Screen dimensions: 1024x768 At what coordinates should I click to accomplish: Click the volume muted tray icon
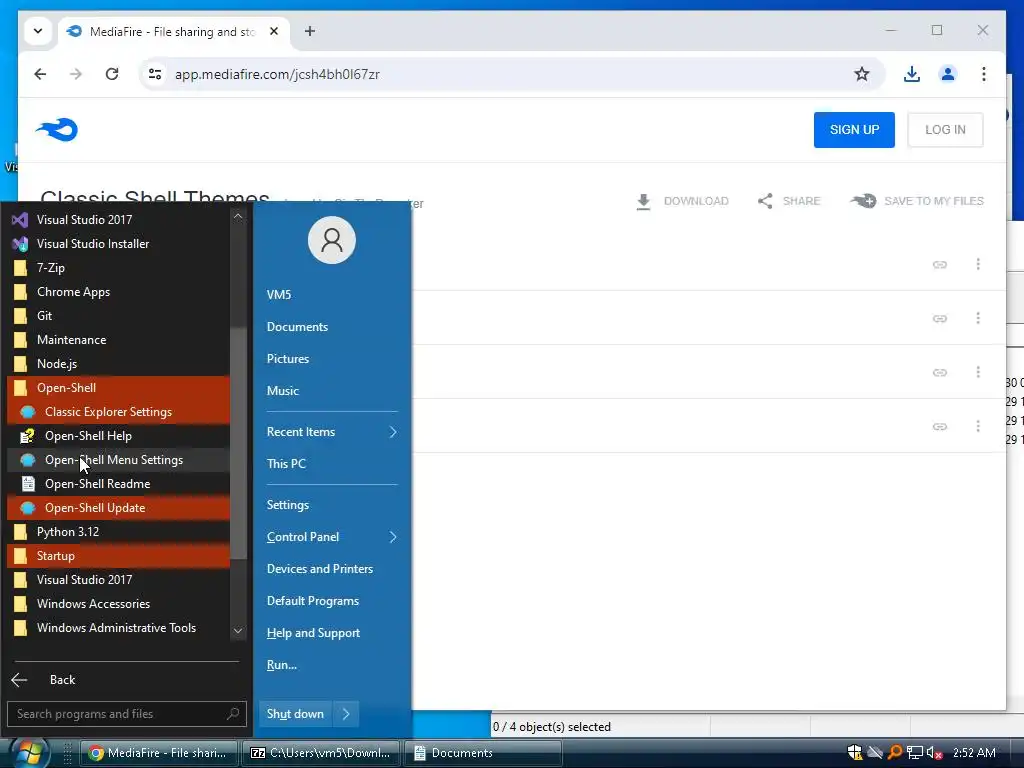click(x=935, y=753)
